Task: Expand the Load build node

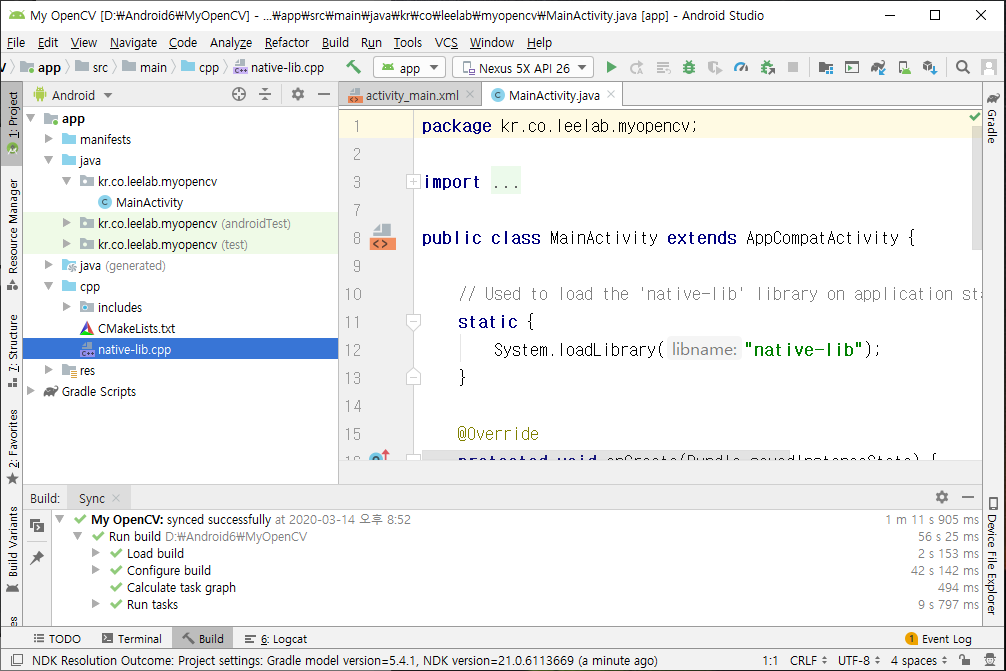Action: 96,554
